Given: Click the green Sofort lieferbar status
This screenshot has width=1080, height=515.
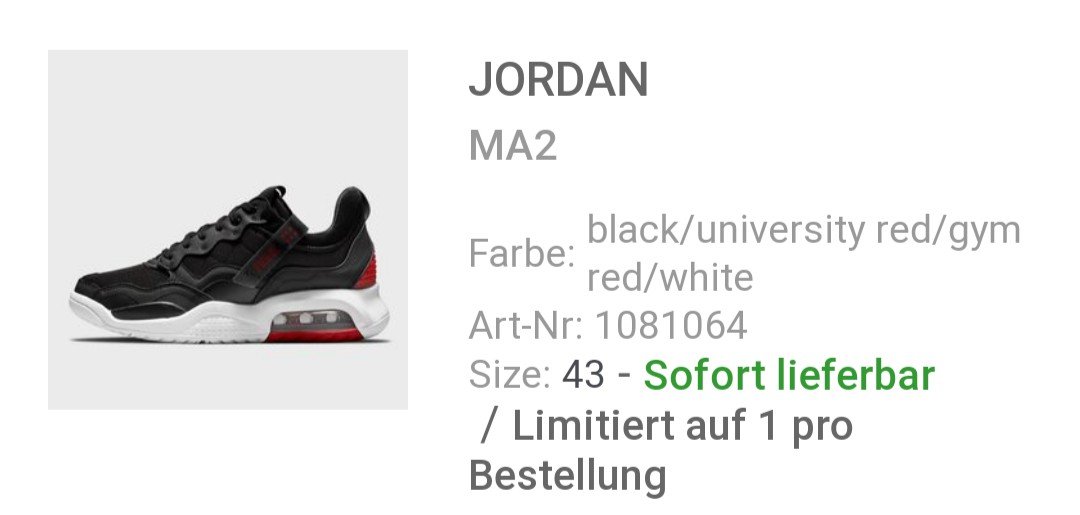Looking at the screenshot, I should [x=789, y=375].
